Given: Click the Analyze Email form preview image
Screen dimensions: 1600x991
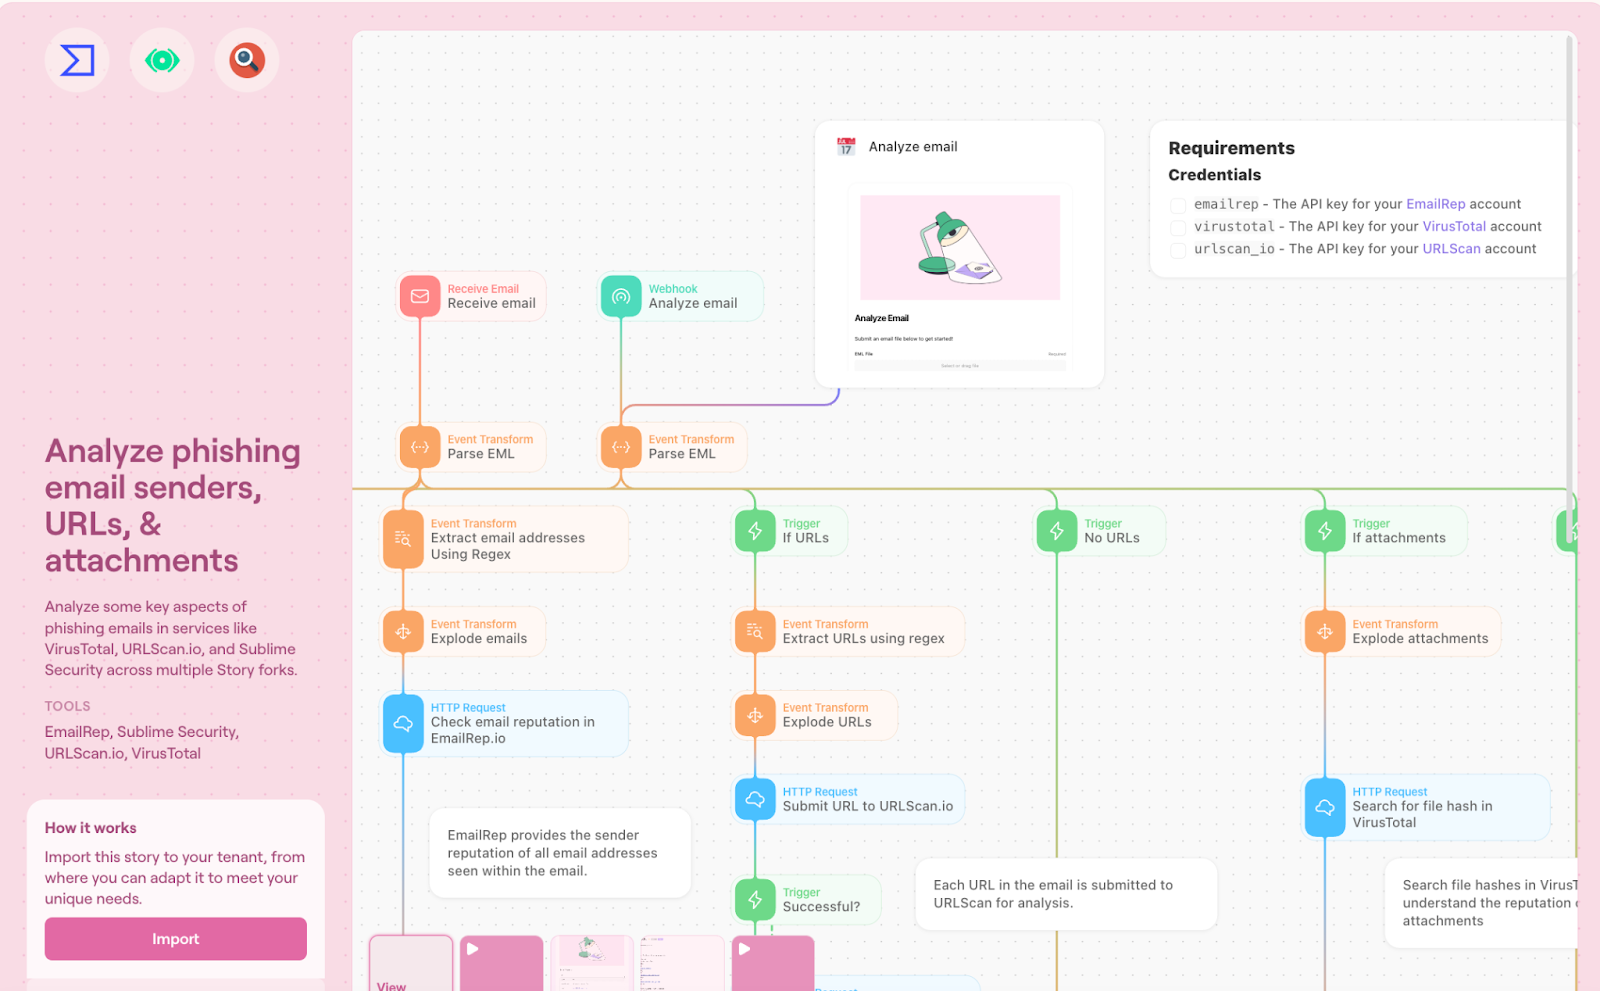Looking at the screenshot, I should pos(959,248).
